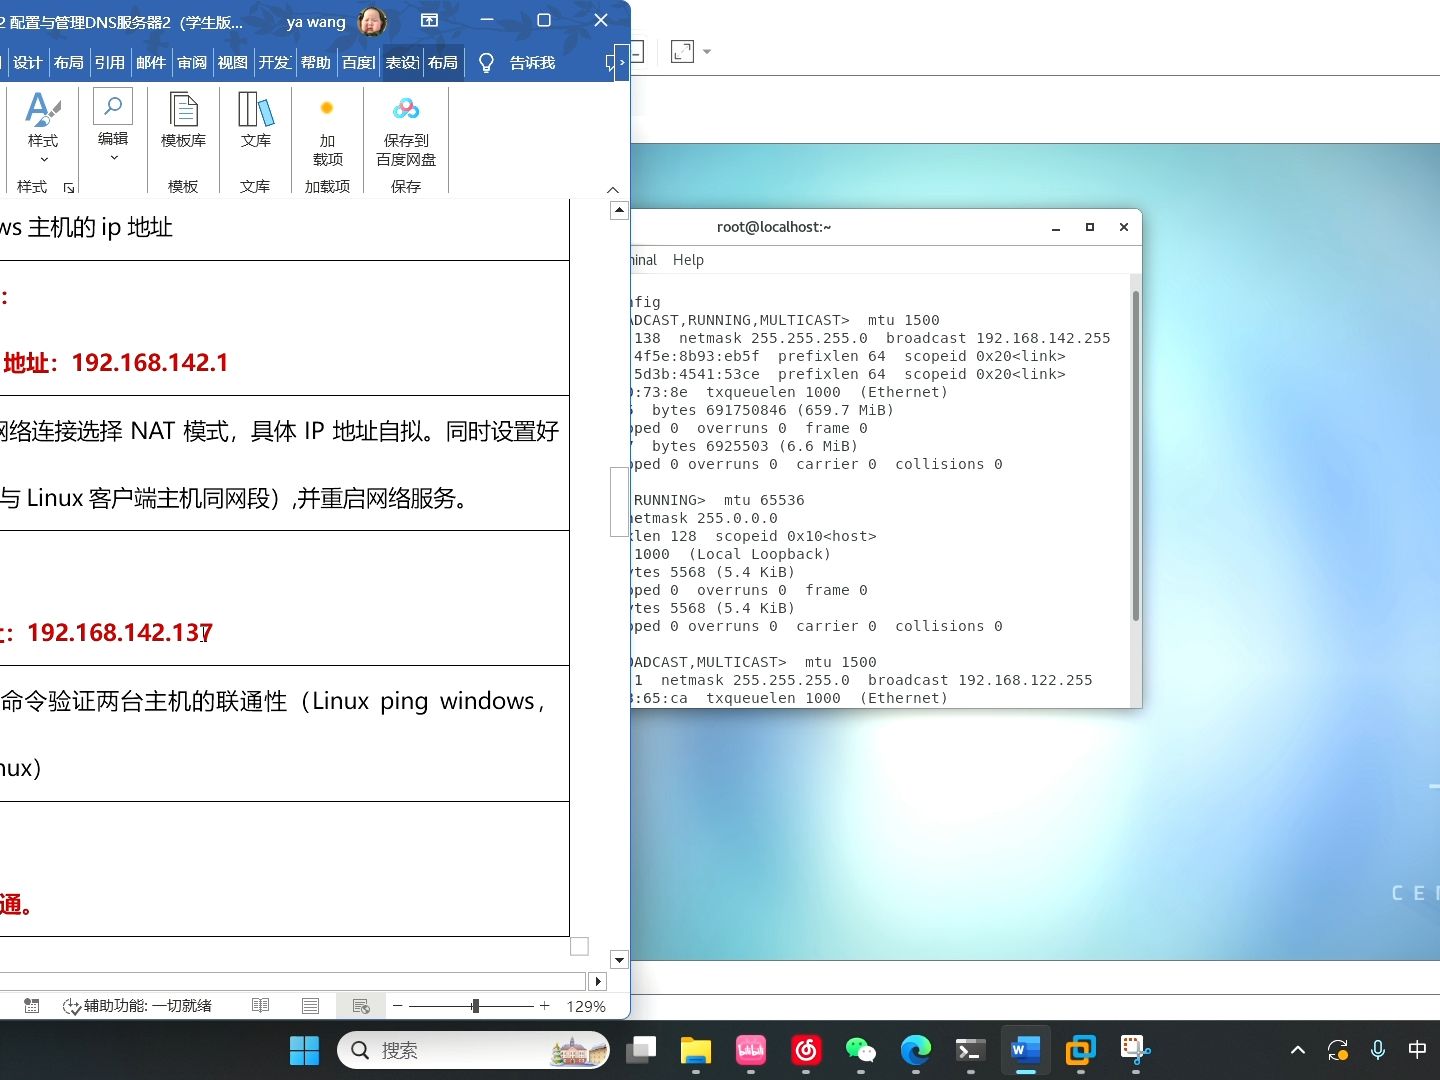Open WeChat from the taskbar
Image resolution: width=1440 pixels, height=1080 pixels.
click(861, 1050)
